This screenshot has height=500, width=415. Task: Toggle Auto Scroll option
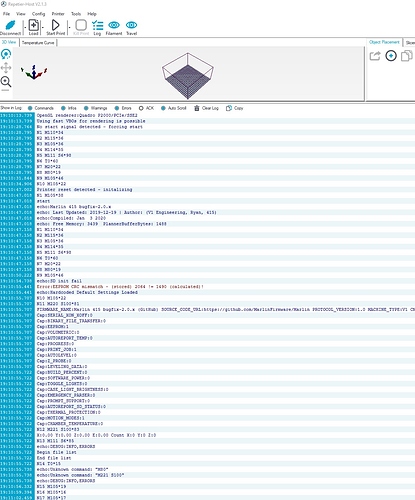(174, 108)
